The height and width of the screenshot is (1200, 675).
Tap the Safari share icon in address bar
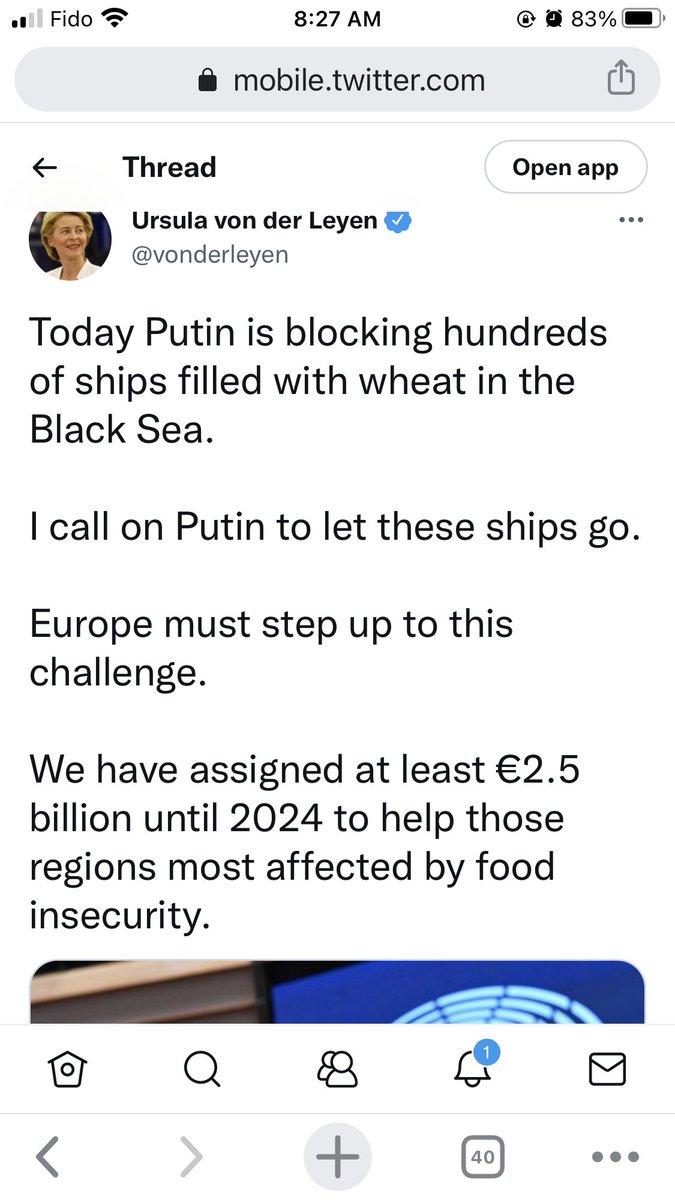coord(621,79)
